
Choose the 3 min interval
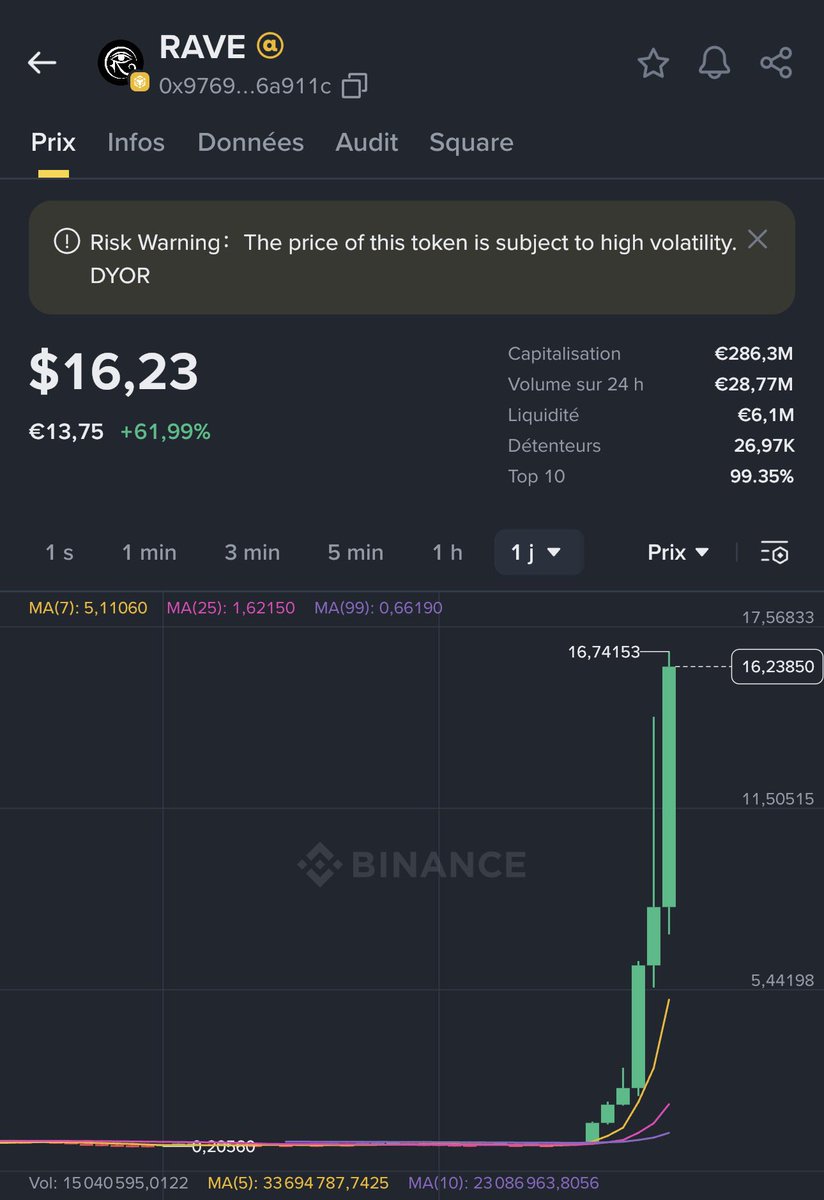coord(252,552)
